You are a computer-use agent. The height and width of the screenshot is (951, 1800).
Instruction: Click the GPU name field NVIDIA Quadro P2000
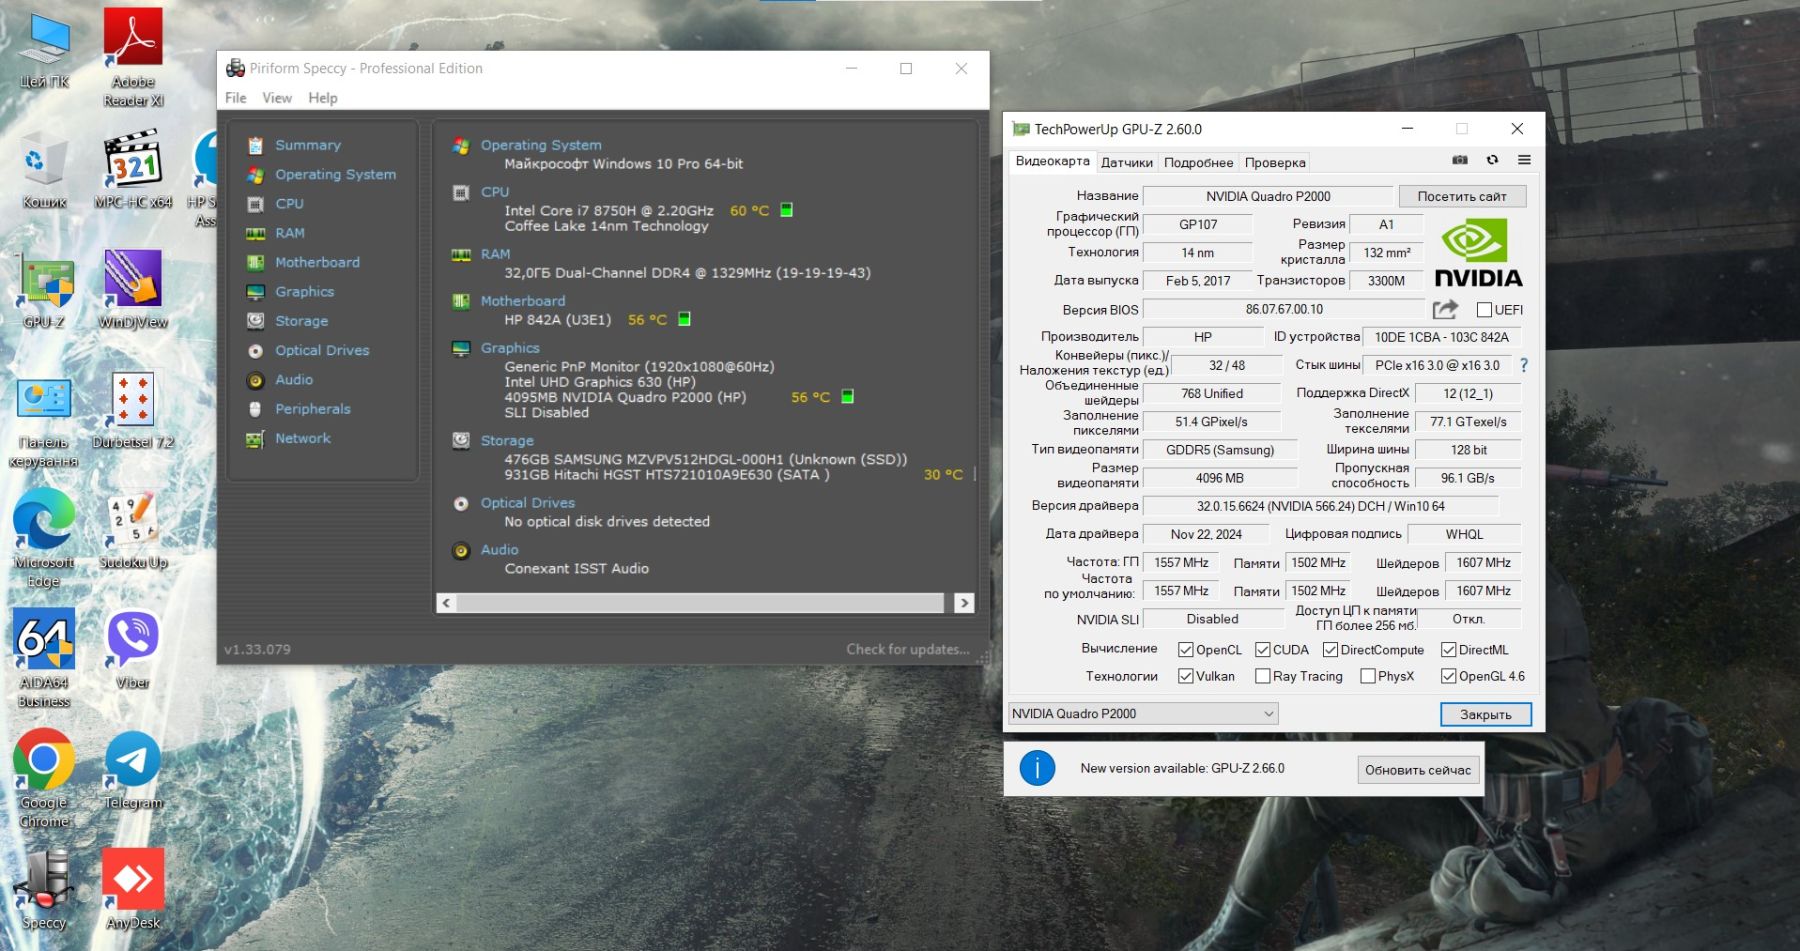pos(1268,196)
